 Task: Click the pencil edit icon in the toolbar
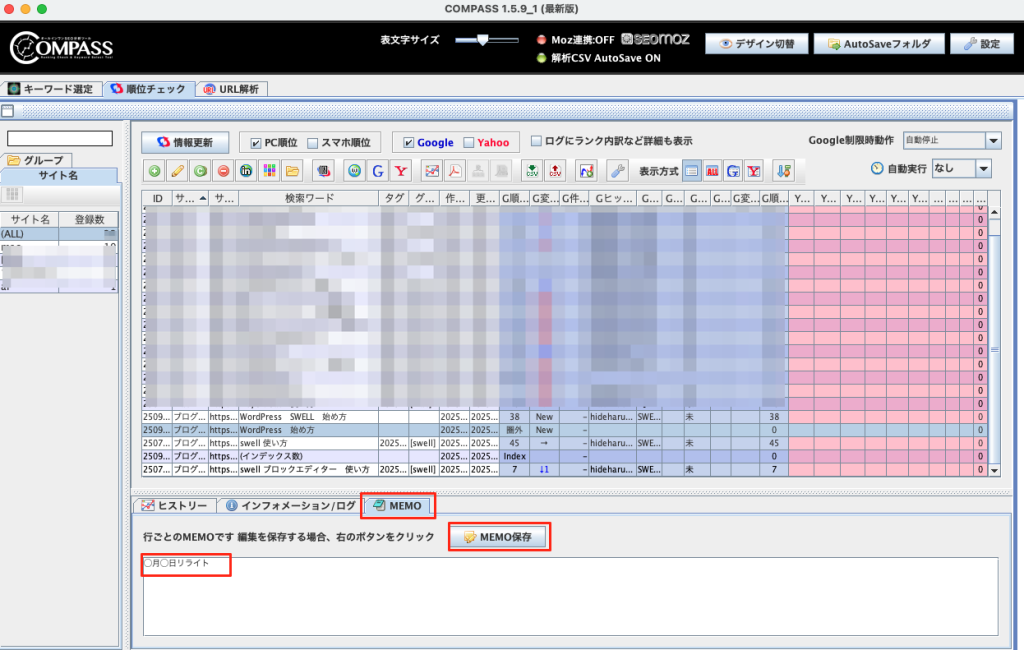177,171
